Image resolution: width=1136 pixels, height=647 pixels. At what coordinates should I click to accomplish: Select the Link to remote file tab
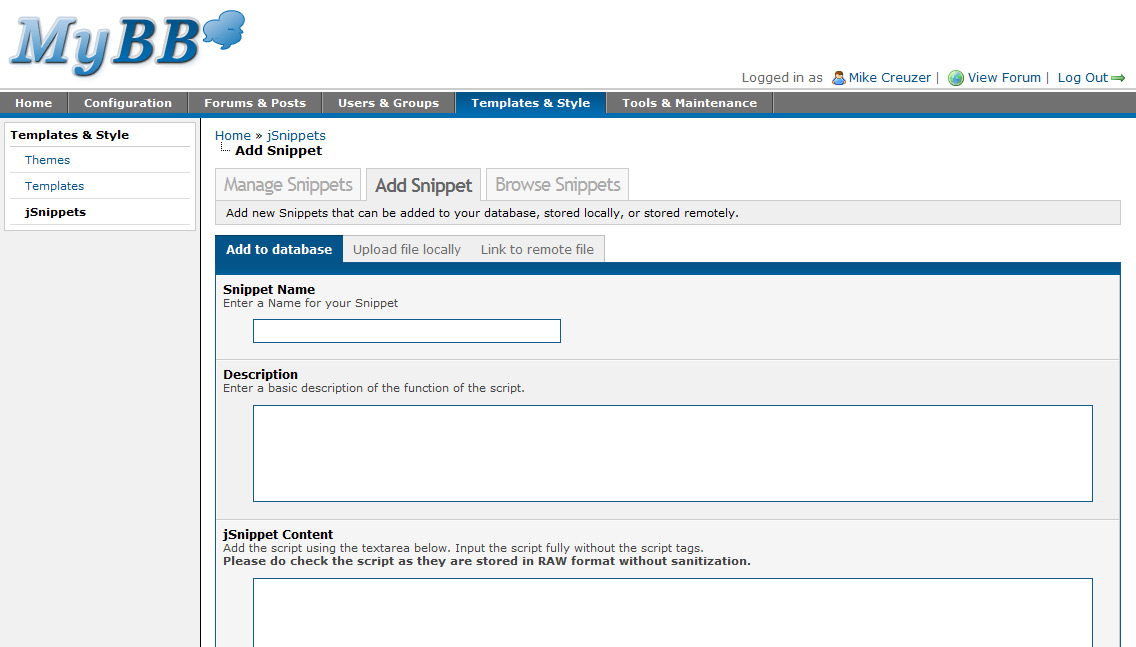tap(537, 250)
